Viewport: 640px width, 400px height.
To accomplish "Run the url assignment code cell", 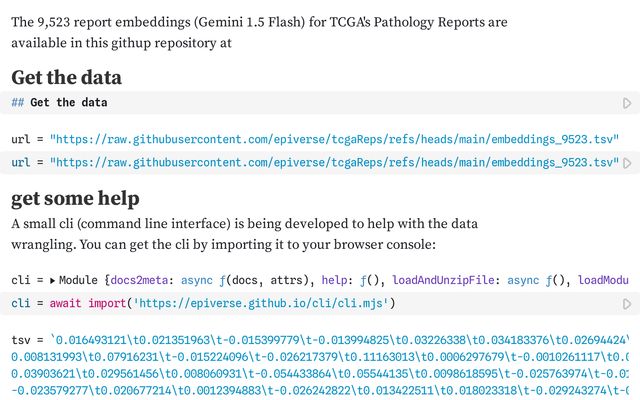I will (x=627, y=162).
